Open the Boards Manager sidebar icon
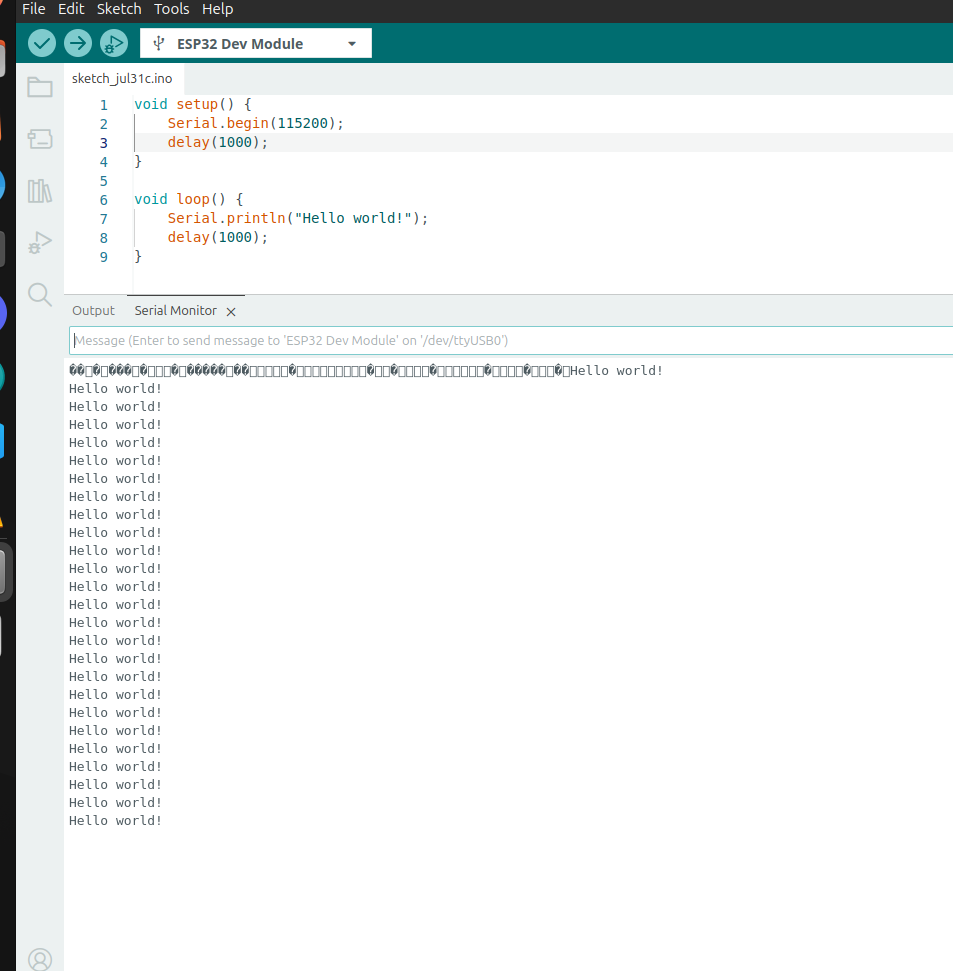The image size is (953, 971). pyautogui.click(x=40, y=139)
